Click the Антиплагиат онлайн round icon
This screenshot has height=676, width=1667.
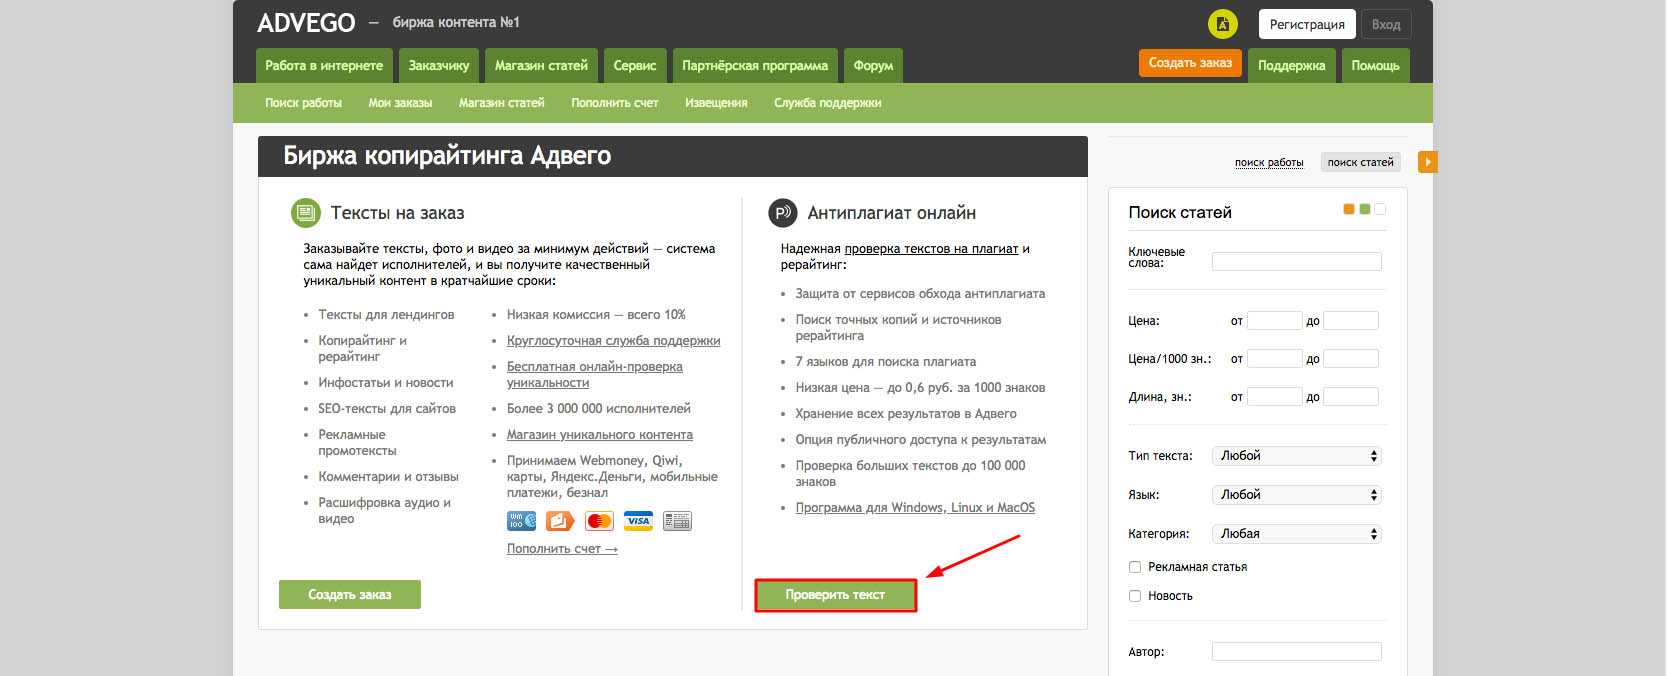tap(782, 213)
